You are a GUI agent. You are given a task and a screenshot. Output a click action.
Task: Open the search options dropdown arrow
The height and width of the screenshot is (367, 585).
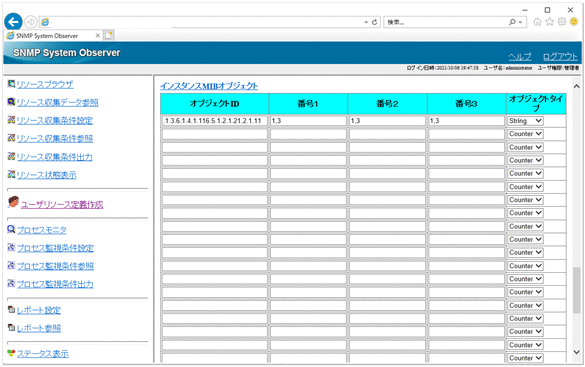[x=520, y=22]
